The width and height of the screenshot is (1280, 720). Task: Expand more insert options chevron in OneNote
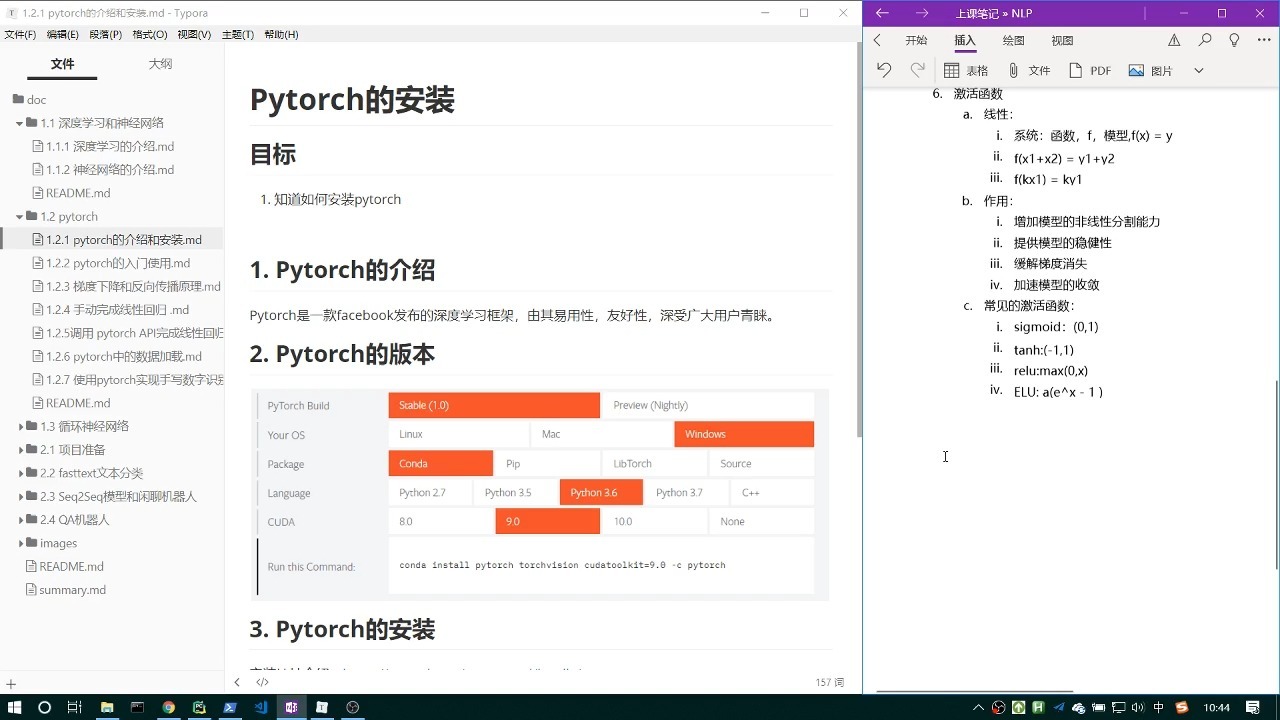pos(1198,71)
